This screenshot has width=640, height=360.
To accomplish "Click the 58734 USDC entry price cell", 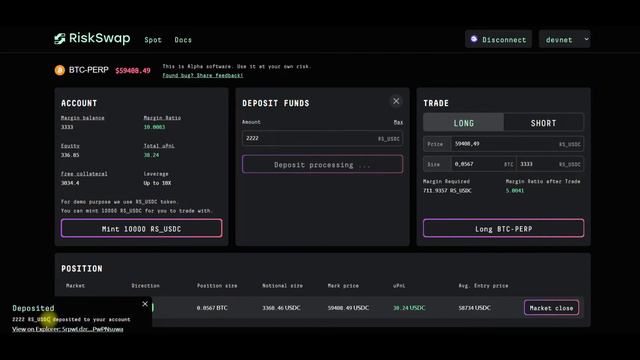I will (x=475, y=308).
